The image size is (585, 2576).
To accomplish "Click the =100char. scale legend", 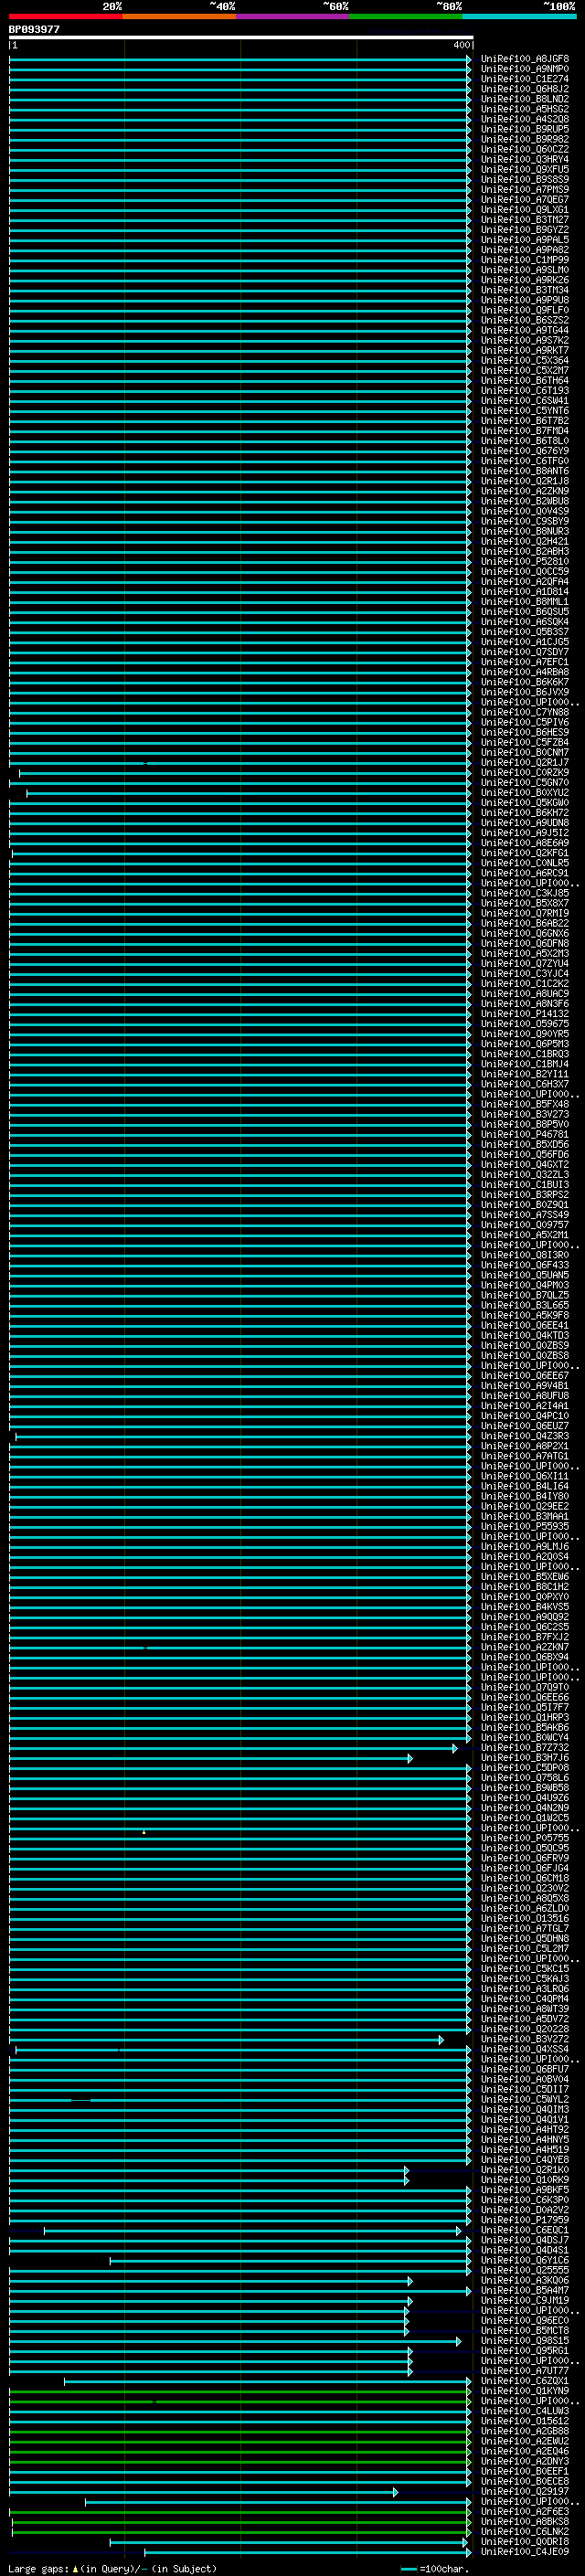I will tap(434, 2568).
